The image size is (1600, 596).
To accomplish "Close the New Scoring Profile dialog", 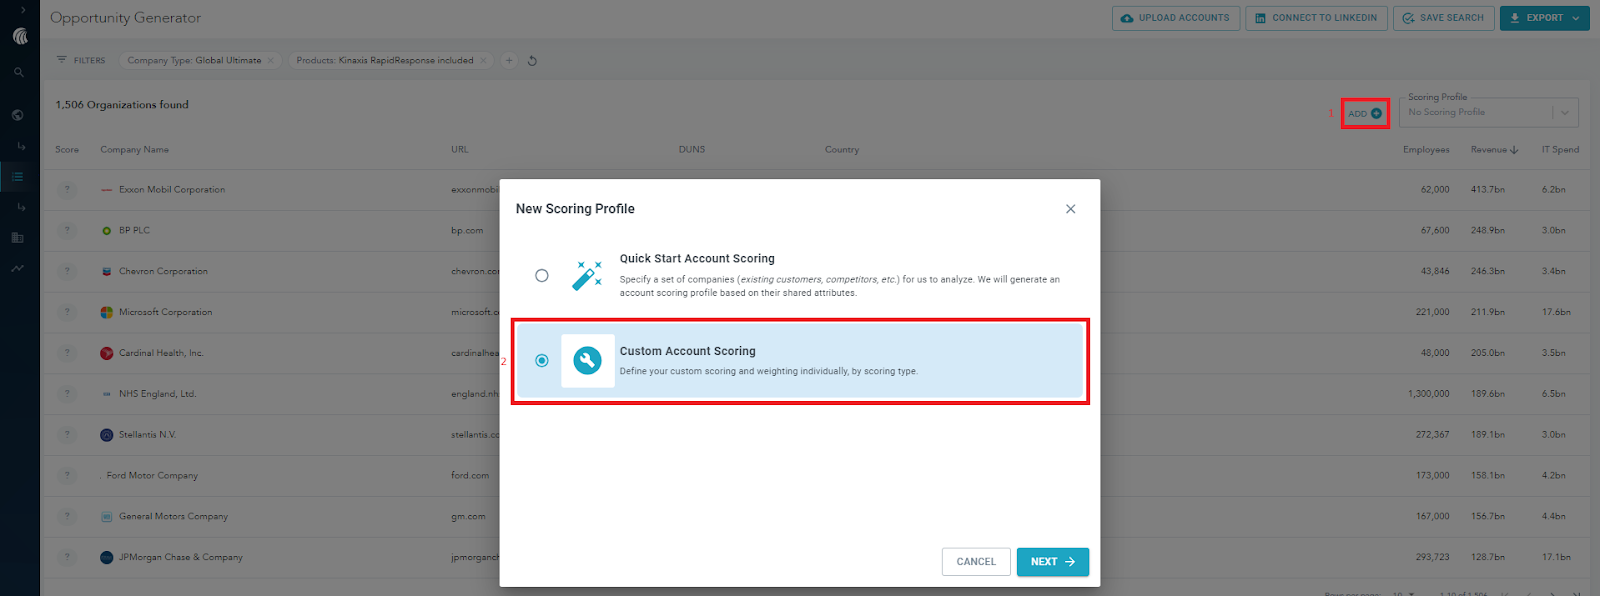I will click(1070, 209).
